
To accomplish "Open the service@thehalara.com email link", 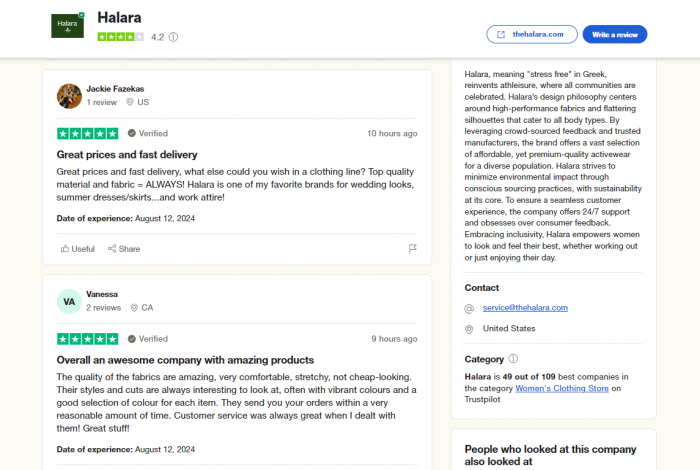I will coord(525,308).
